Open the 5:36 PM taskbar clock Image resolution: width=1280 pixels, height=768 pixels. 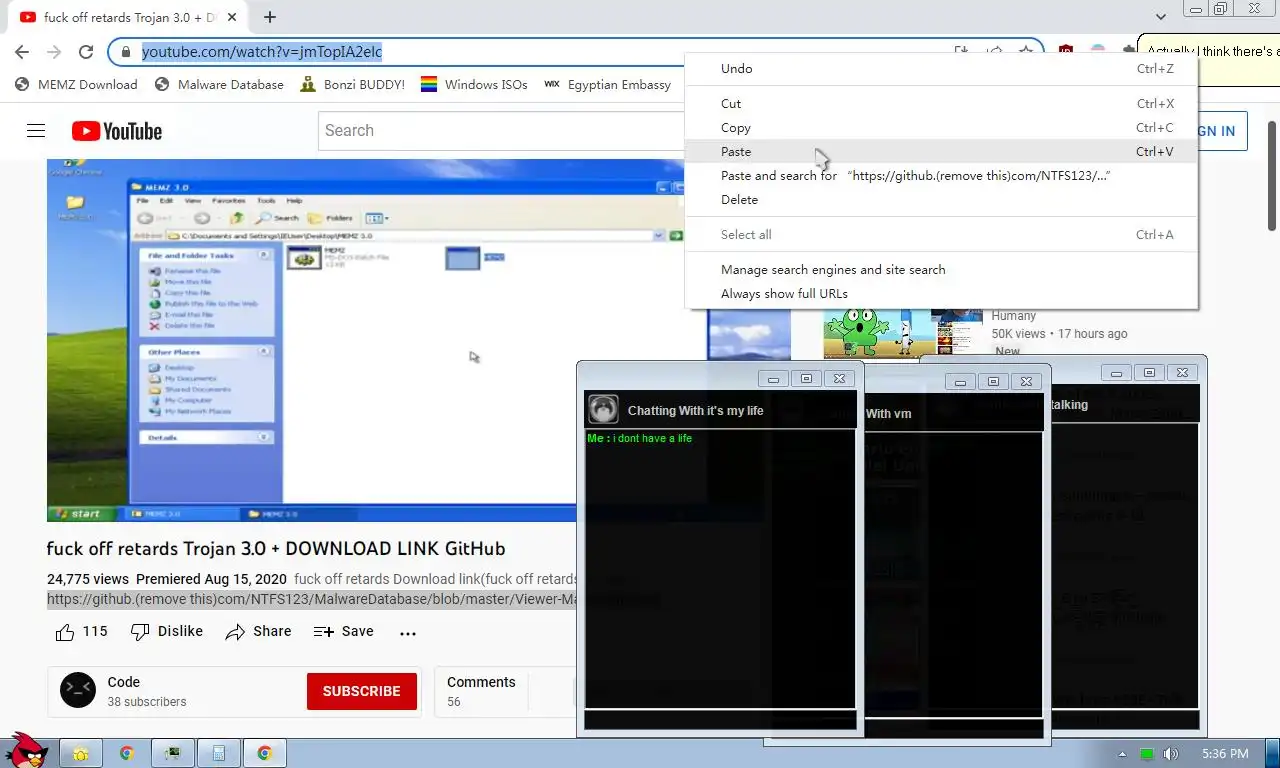[1225, 754]
